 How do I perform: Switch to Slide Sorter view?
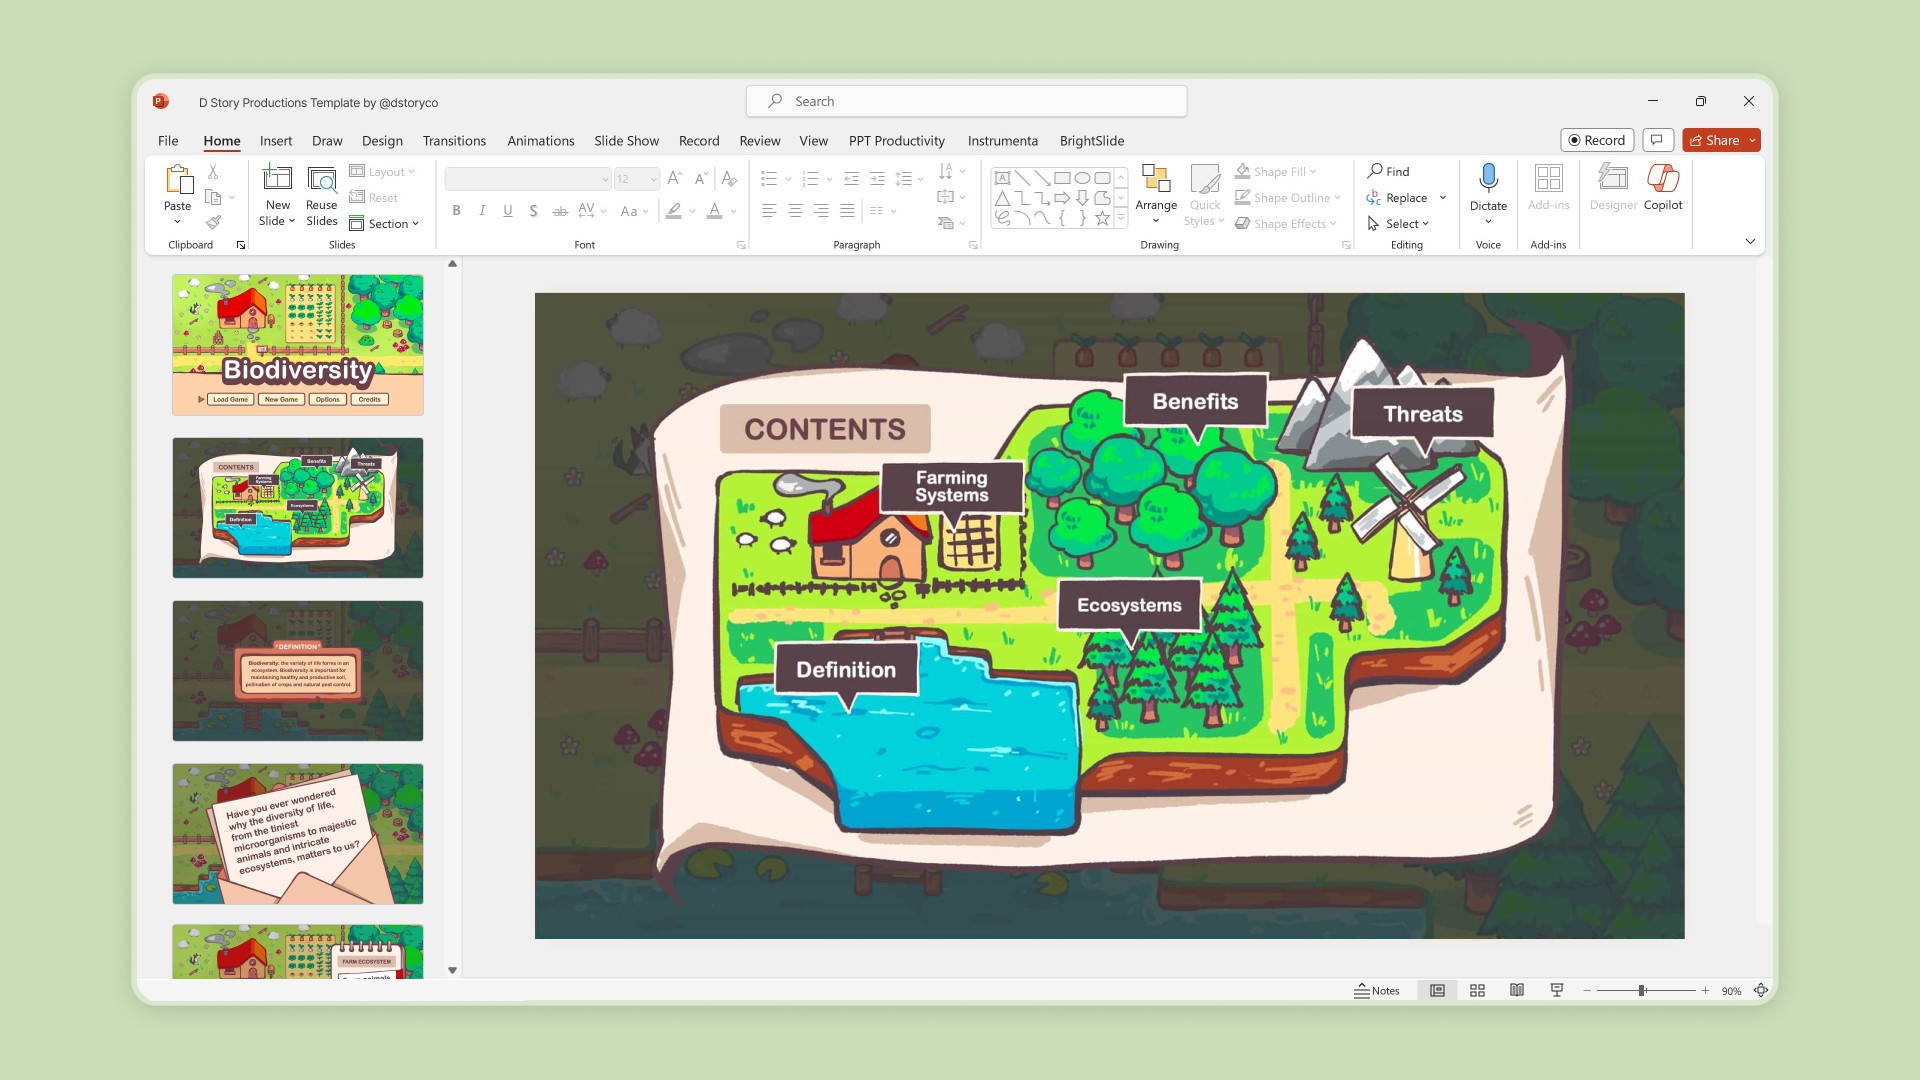1477,991
